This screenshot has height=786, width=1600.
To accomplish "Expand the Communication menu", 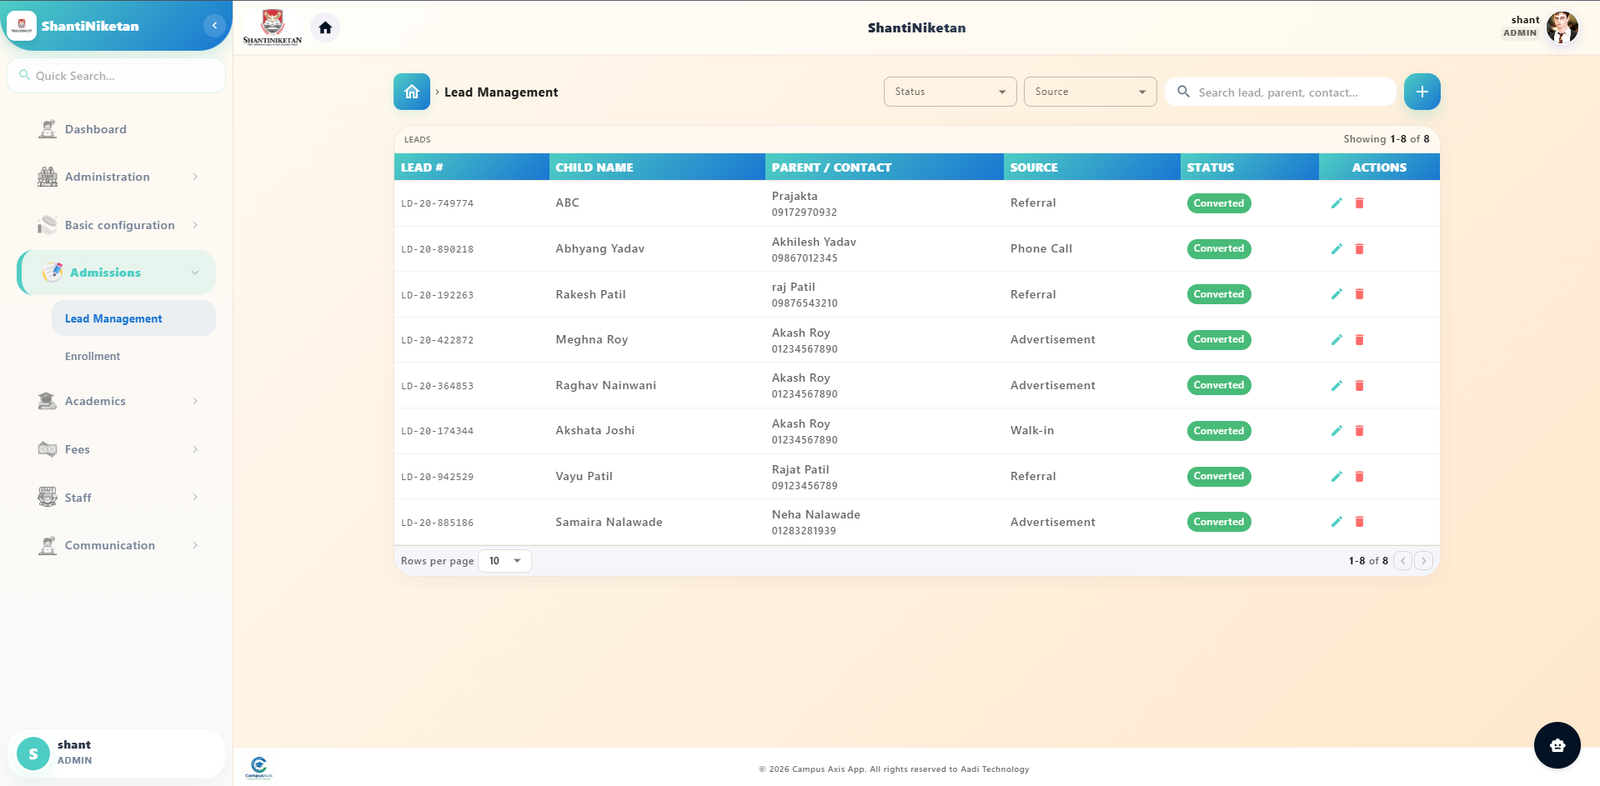I will pos(117,545).
